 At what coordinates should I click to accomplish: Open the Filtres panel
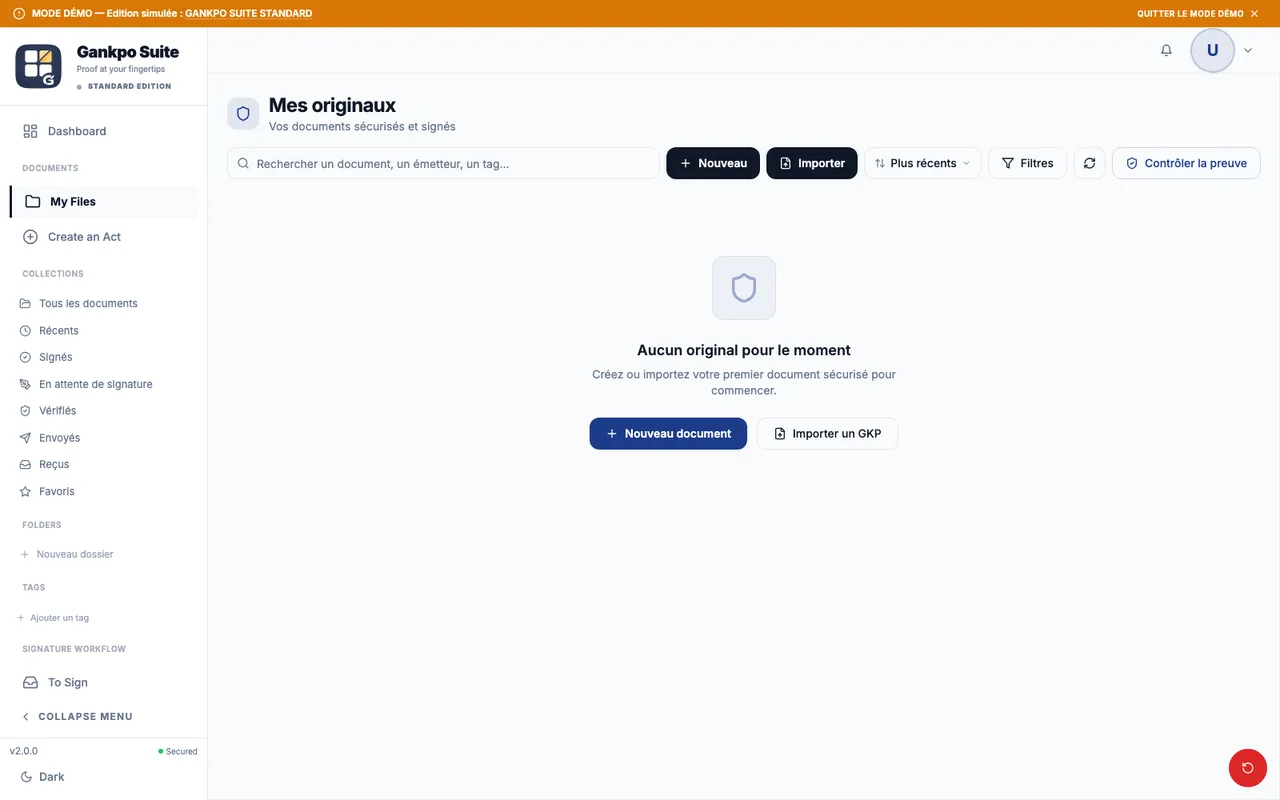tap(1027, 163)
